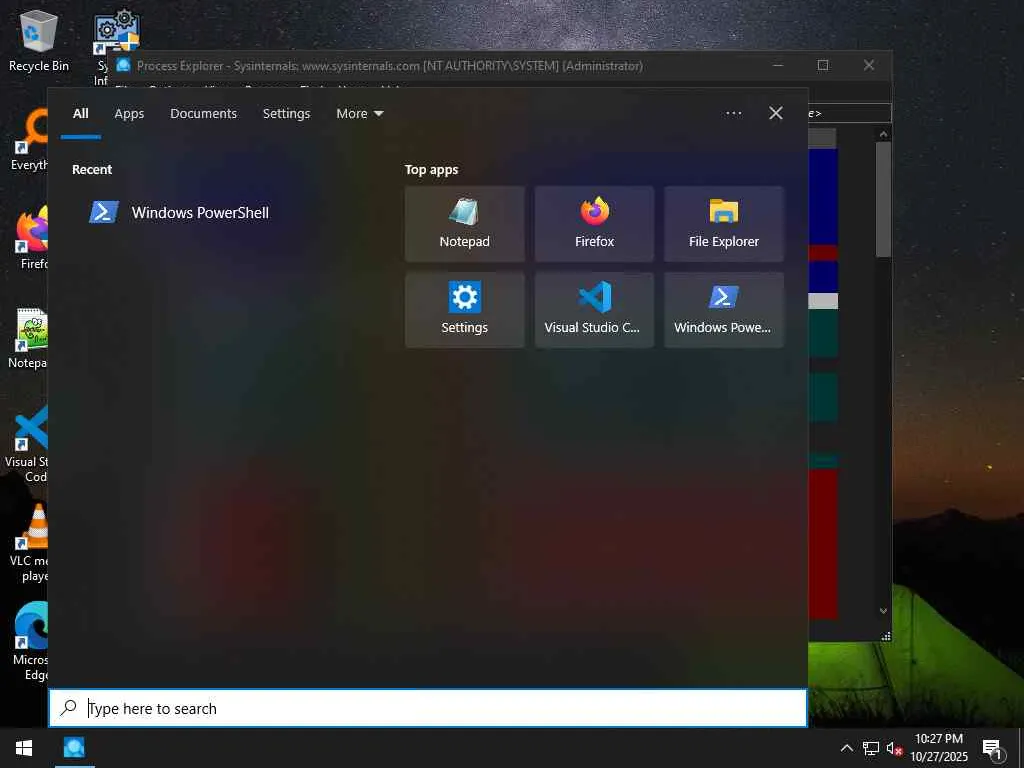Screen dimensions: 1024x768
Task: Launch Firefox from Top apps tile
Action: pos(594,224)
